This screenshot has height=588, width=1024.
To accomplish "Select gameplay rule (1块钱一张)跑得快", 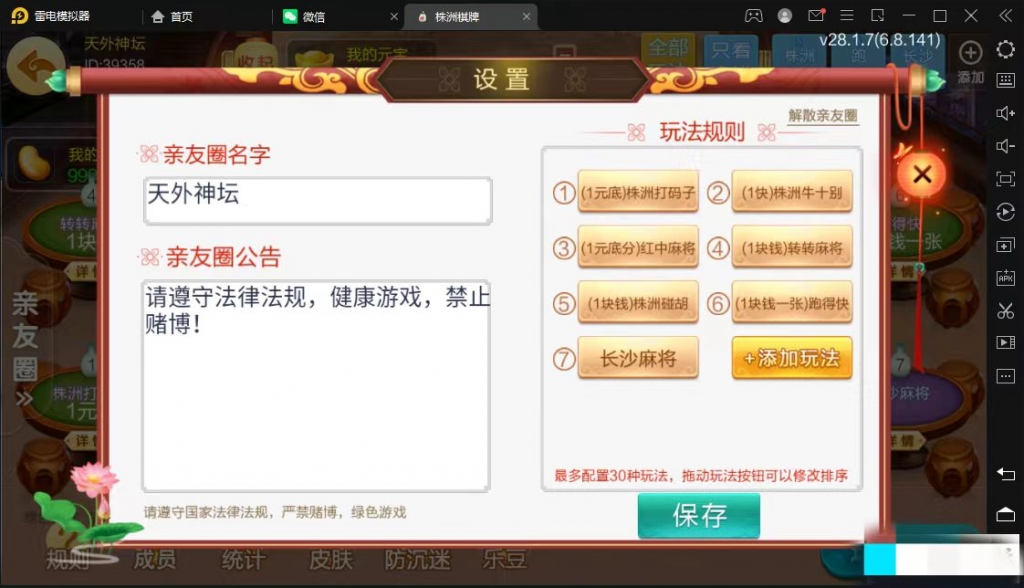I will click(x=792, y=302).
